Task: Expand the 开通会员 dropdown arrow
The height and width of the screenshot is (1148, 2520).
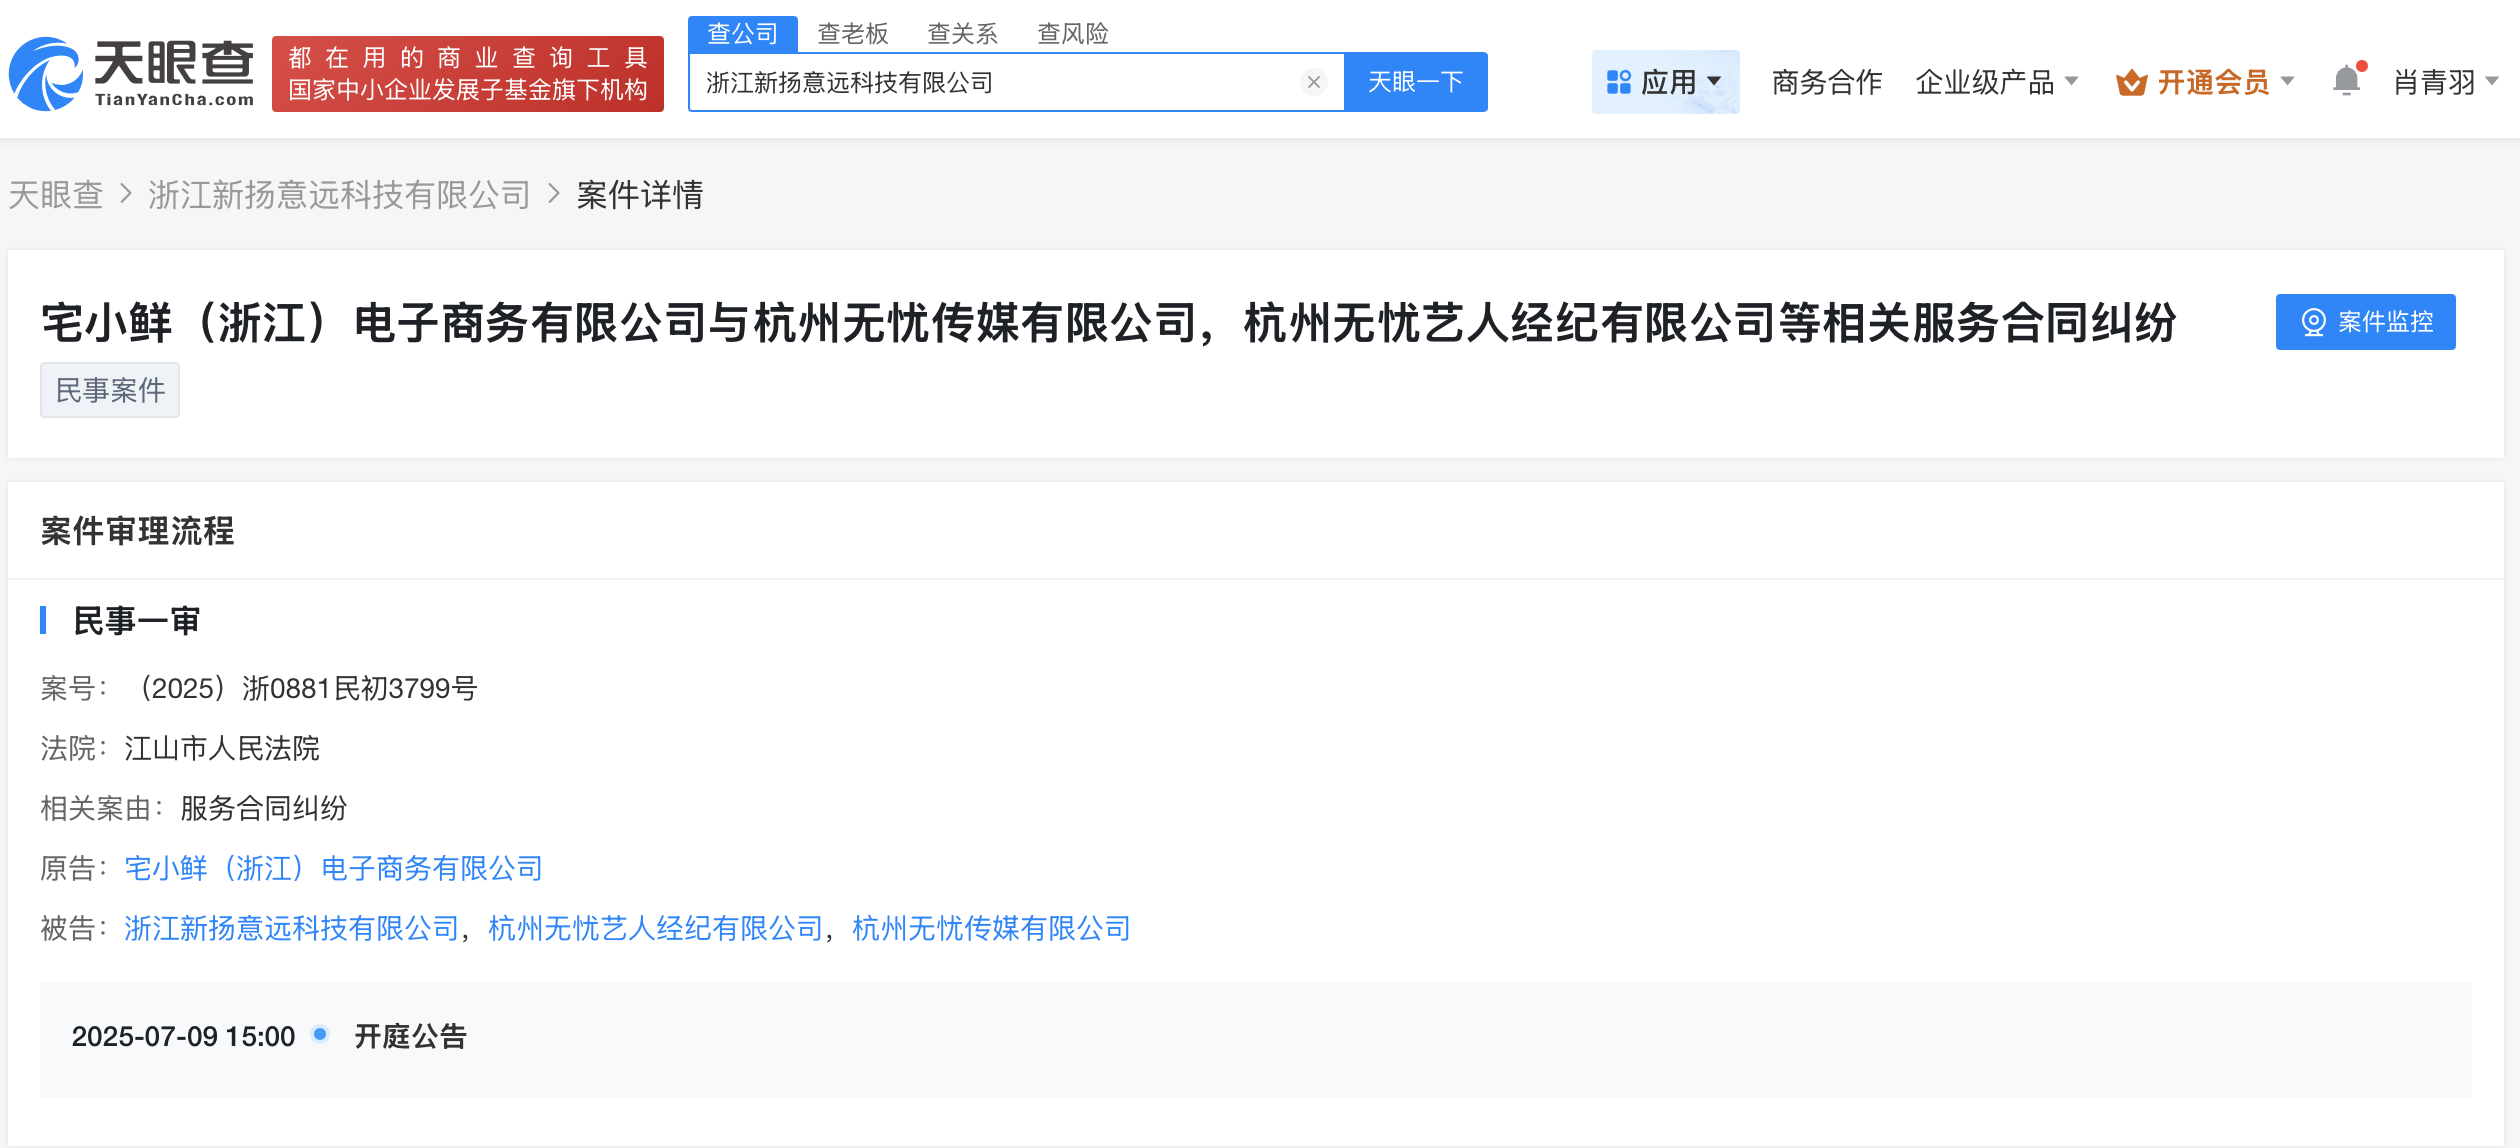Action: (x=2287, y=82)
